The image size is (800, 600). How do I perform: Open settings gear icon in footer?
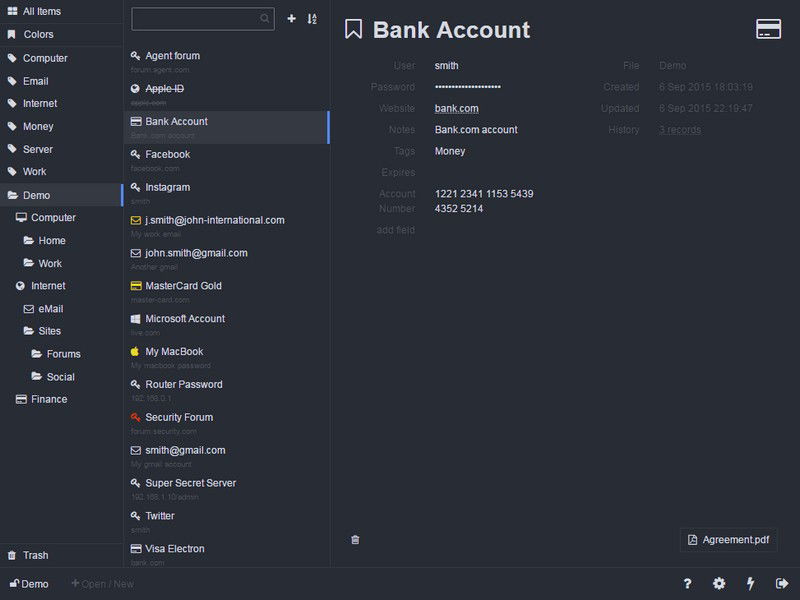click(x=719, y=583)
